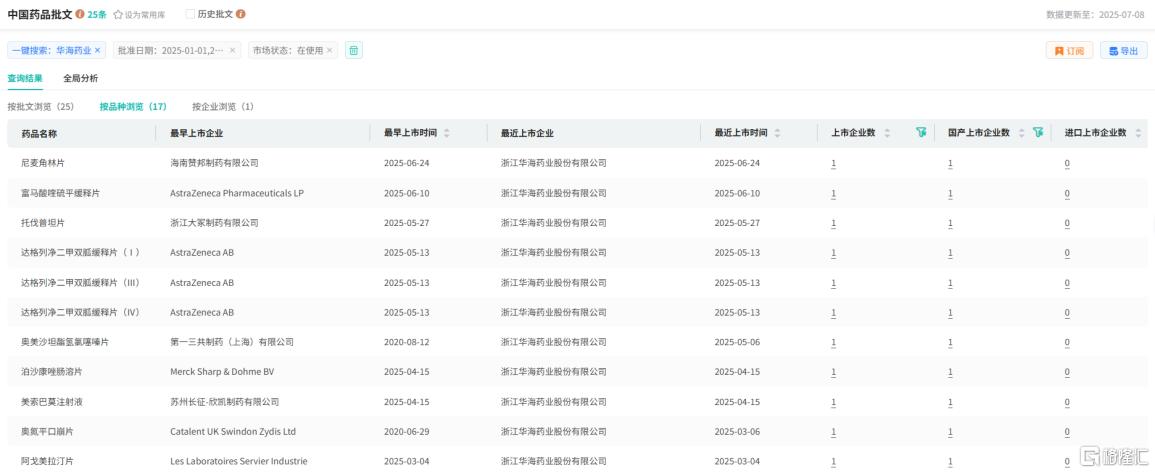Click drug name 托伐普坦片

[x=43, y=223]
